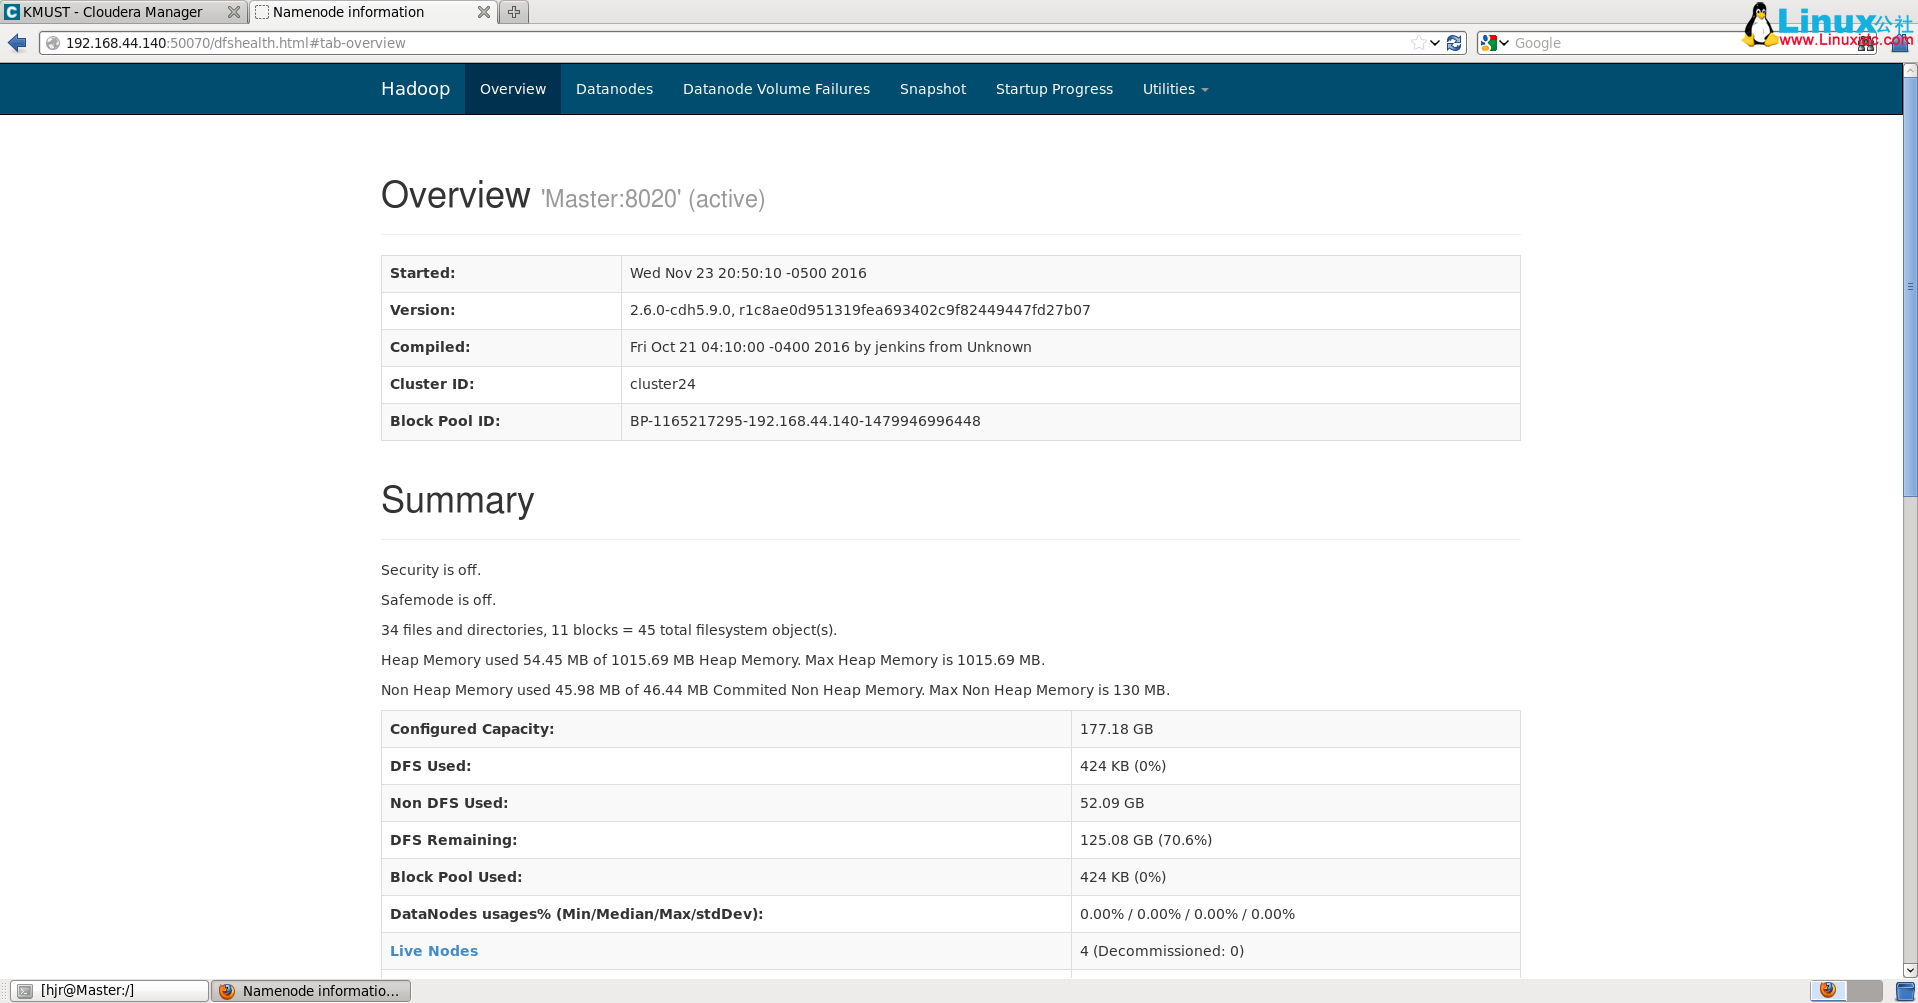Bookmark this page with the star icon
Viewport: 1918px width, 1003px height.
[1418, 43]
